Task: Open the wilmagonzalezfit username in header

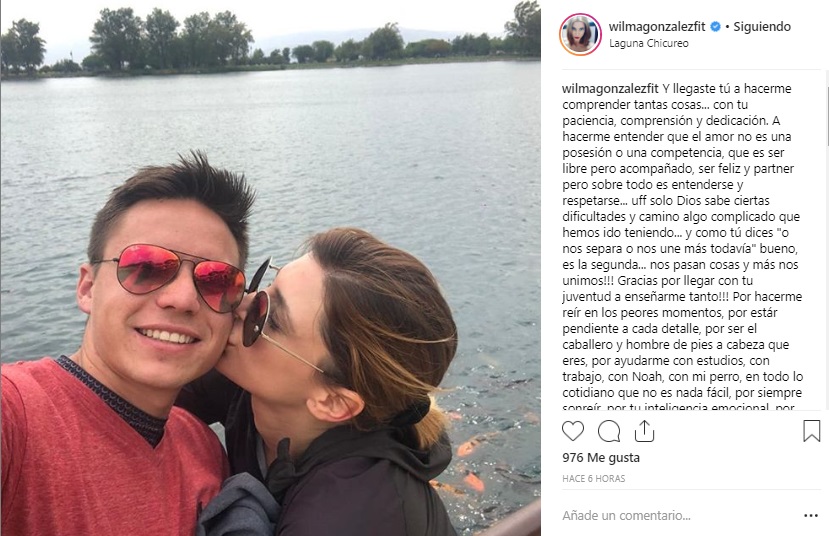Action: pos(657,26)
